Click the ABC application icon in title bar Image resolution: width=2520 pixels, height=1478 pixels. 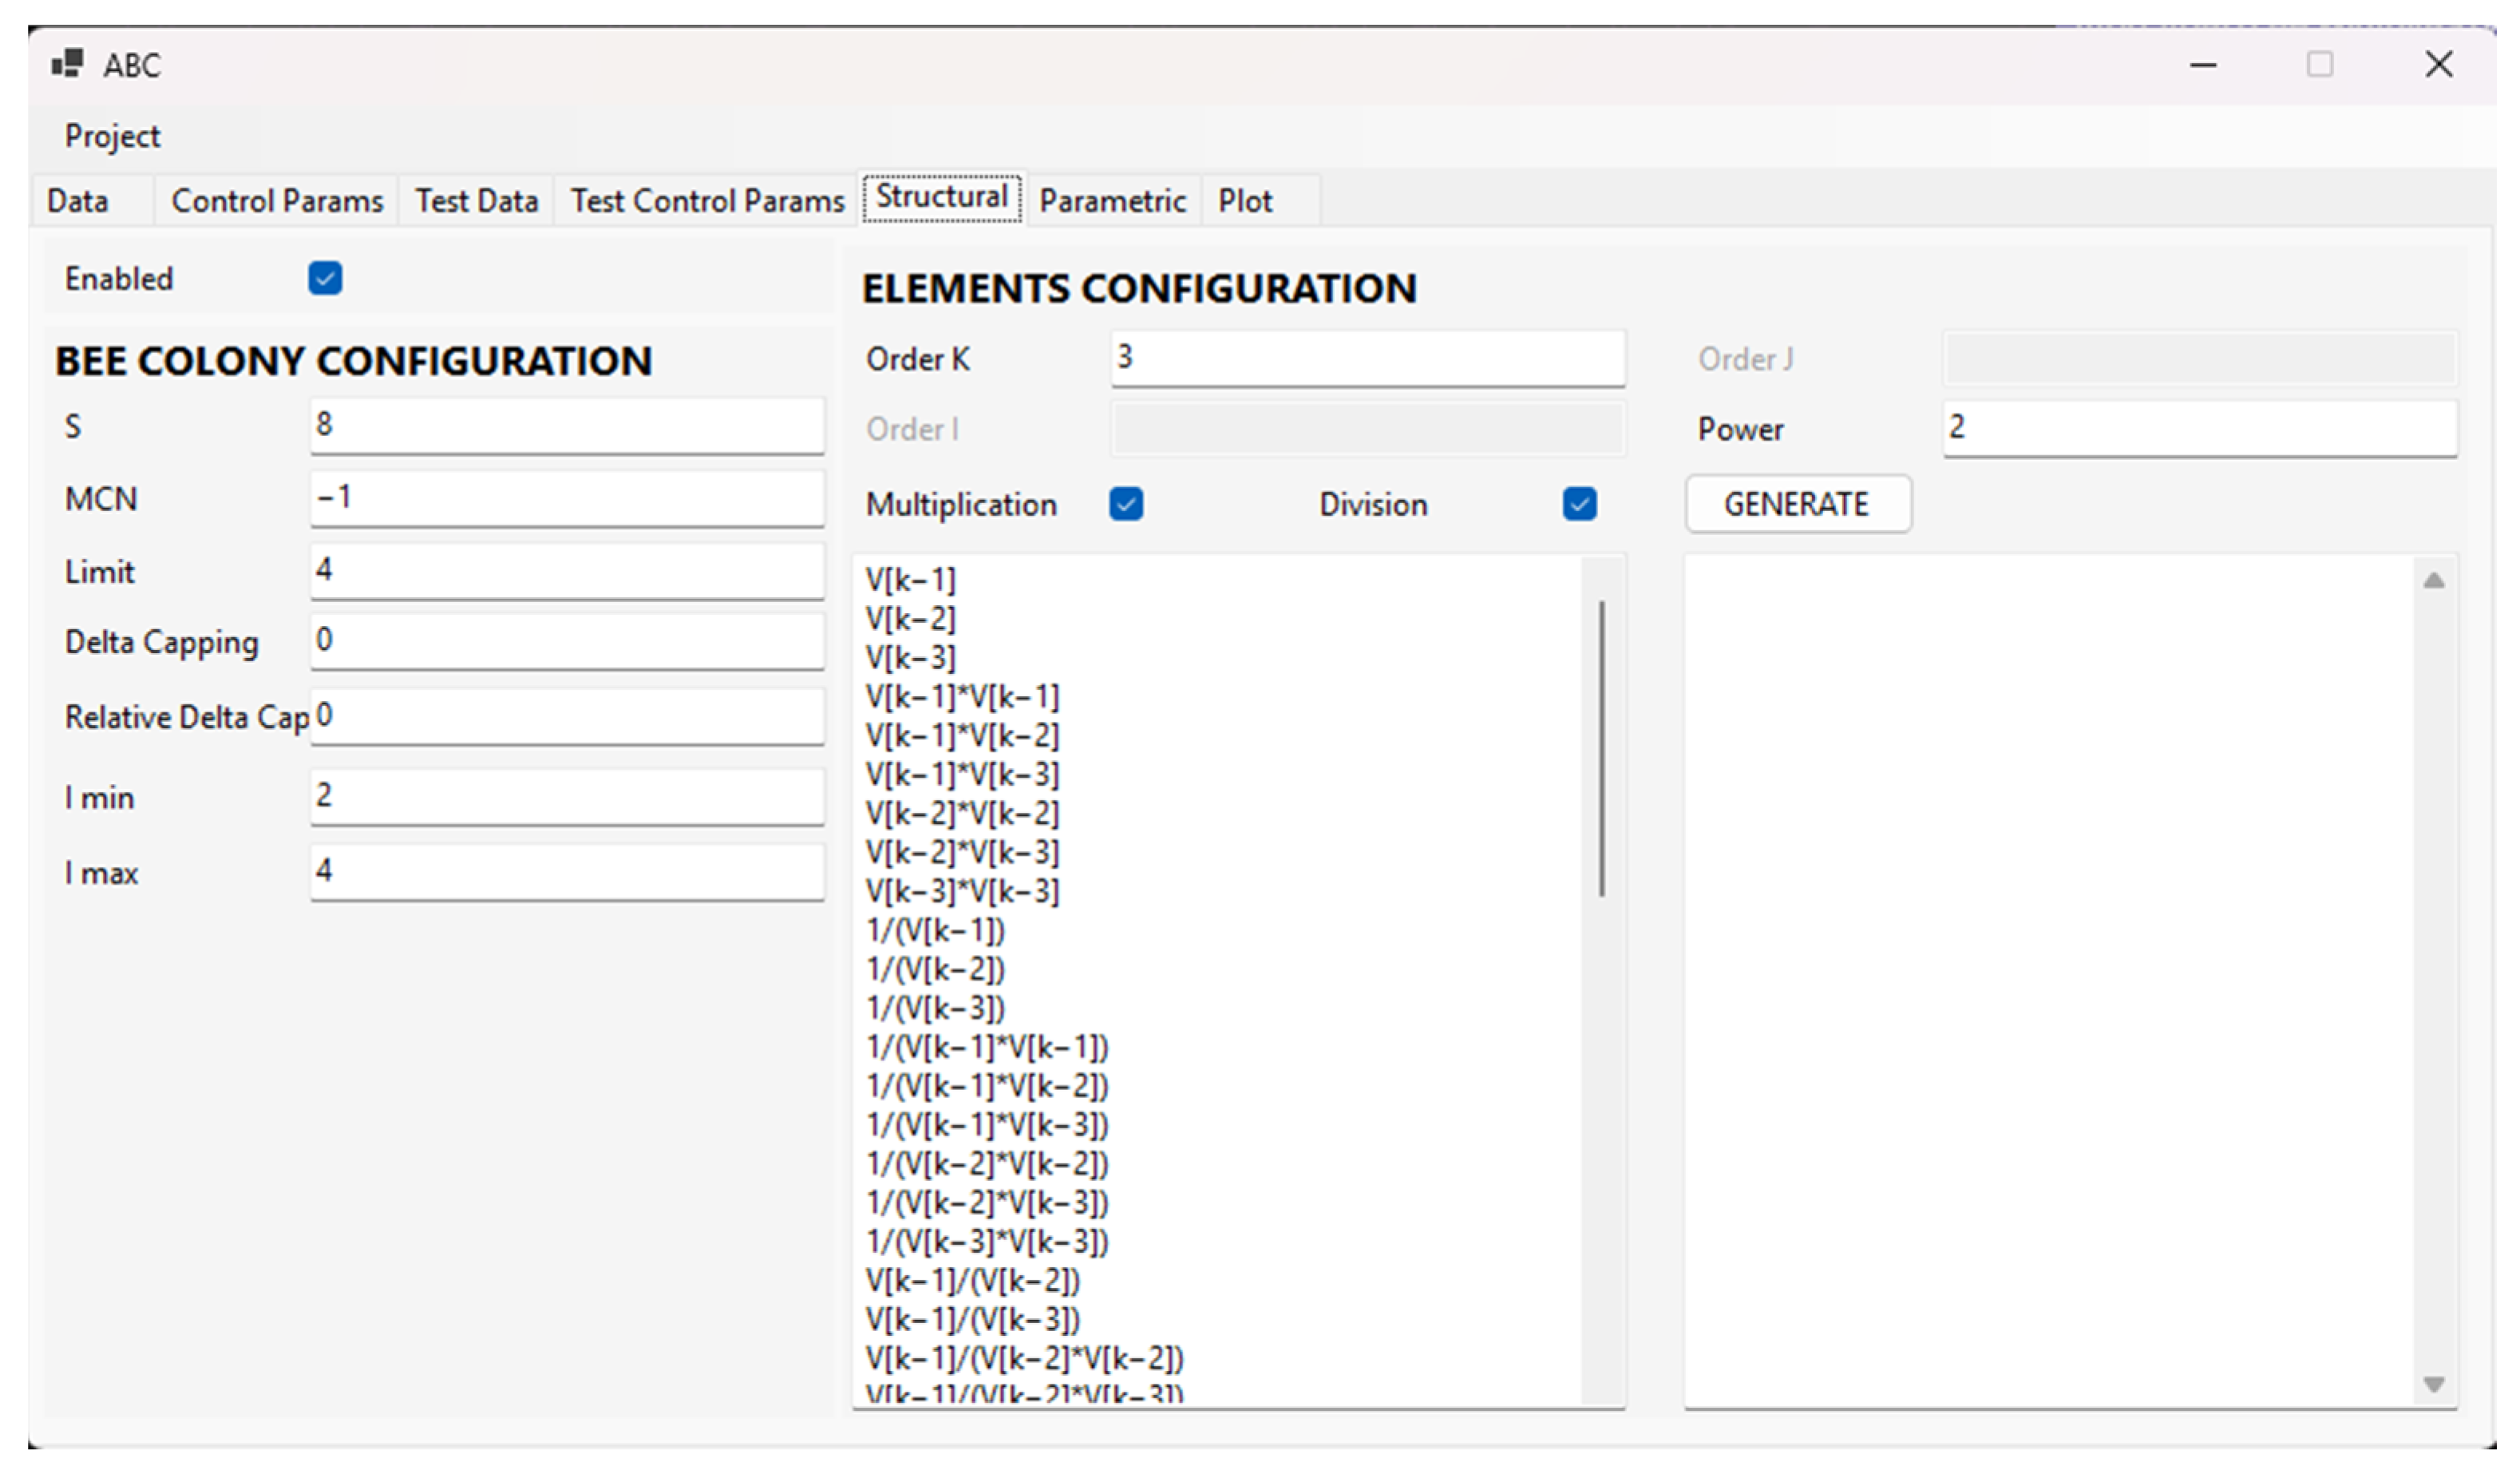[x=67, y=64]
